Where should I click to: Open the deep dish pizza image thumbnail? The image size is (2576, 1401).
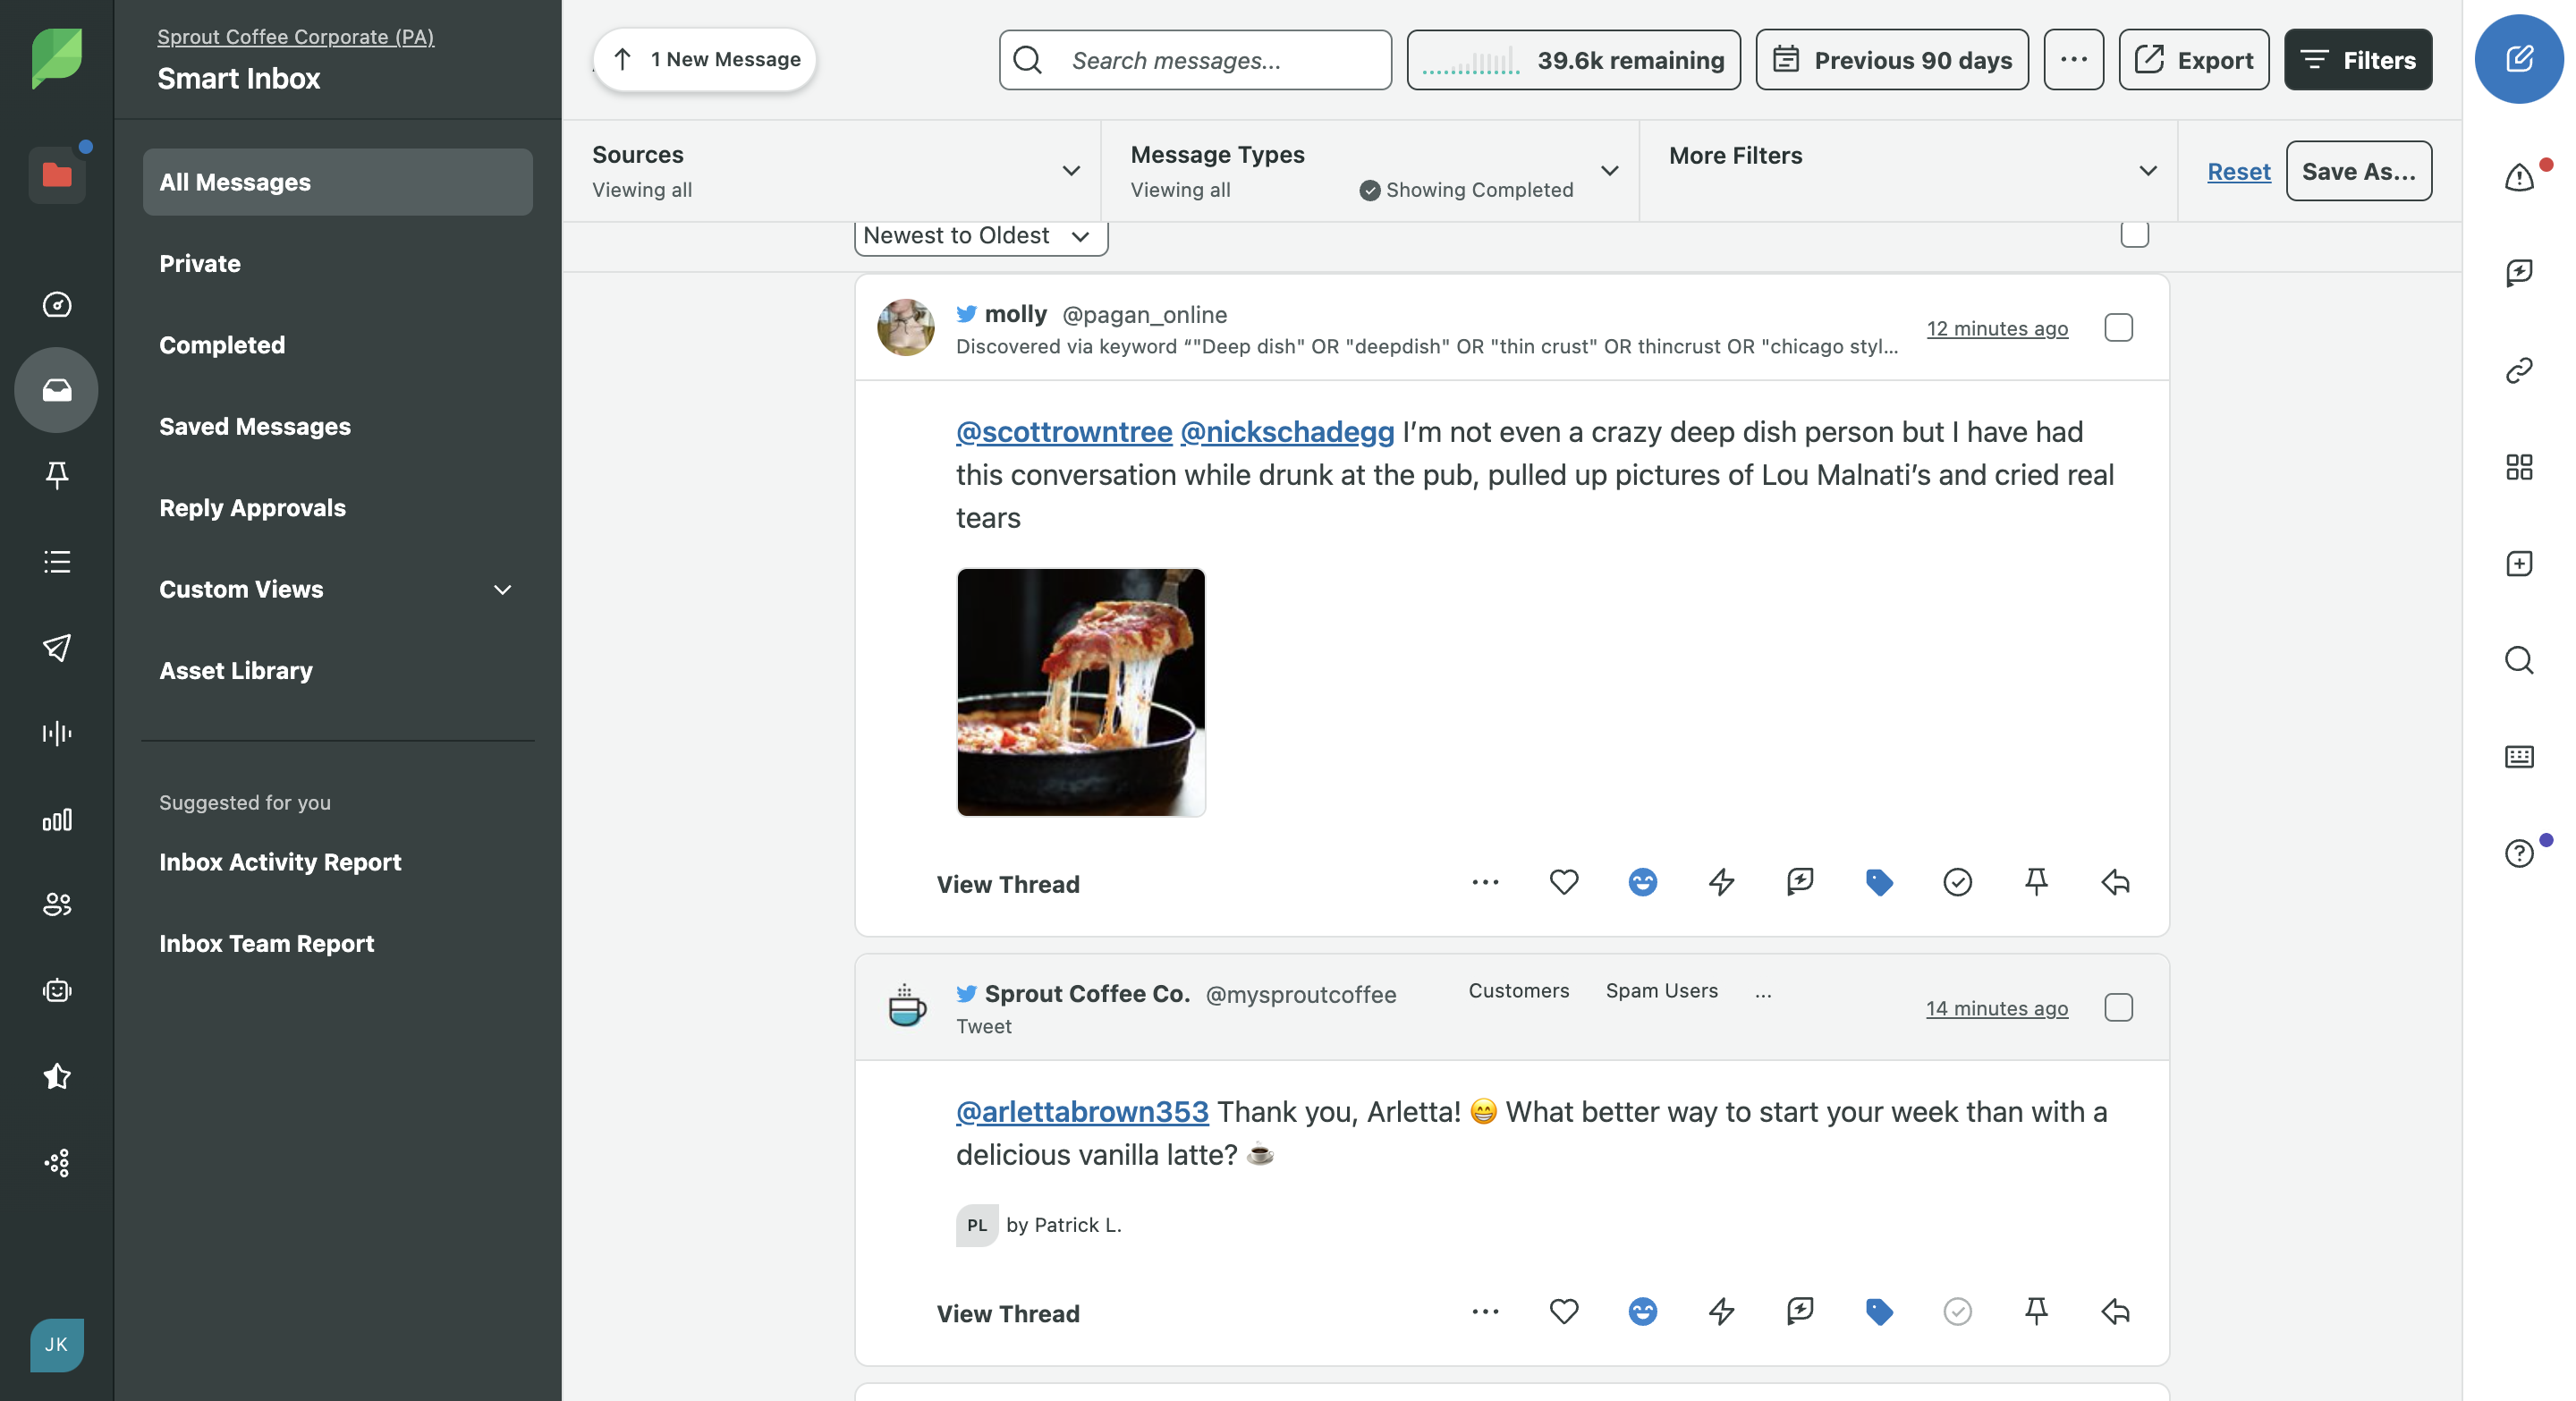point(1080,692)
